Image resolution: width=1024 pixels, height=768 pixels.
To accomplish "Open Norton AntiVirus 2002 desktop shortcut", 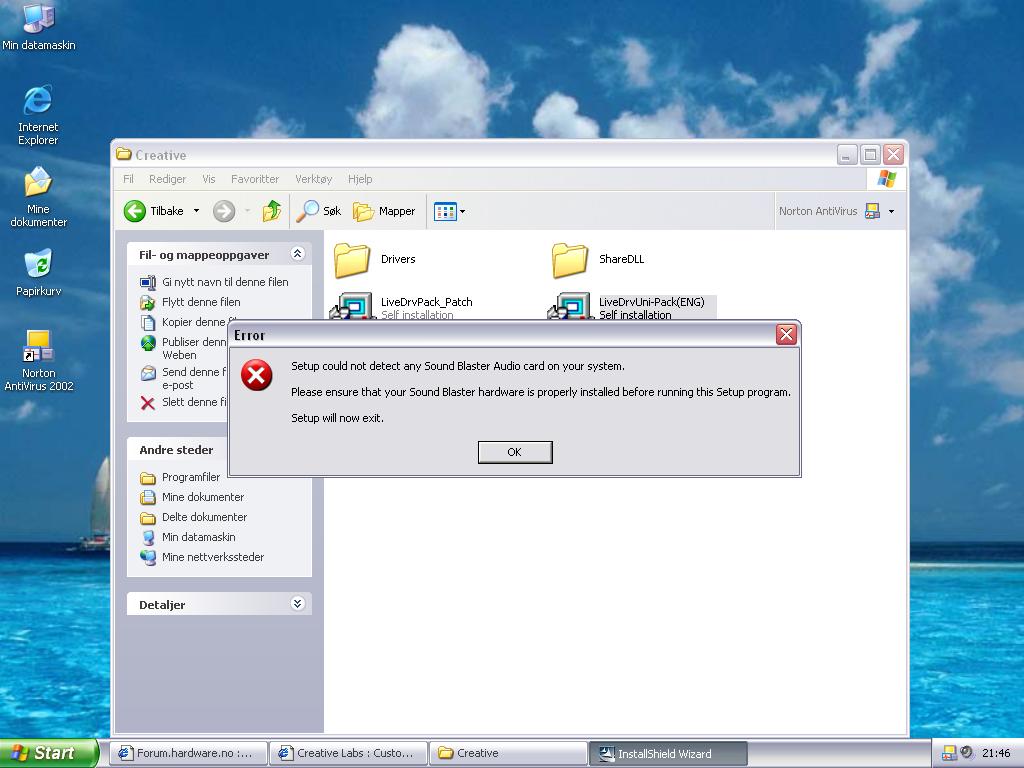I will [x=39, y=360].
